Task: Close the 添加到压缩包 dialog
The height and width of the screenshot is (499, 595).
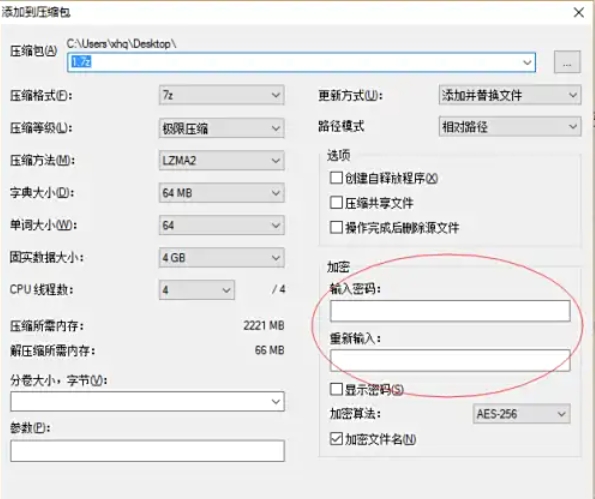Action: click(x=579, y=13)
